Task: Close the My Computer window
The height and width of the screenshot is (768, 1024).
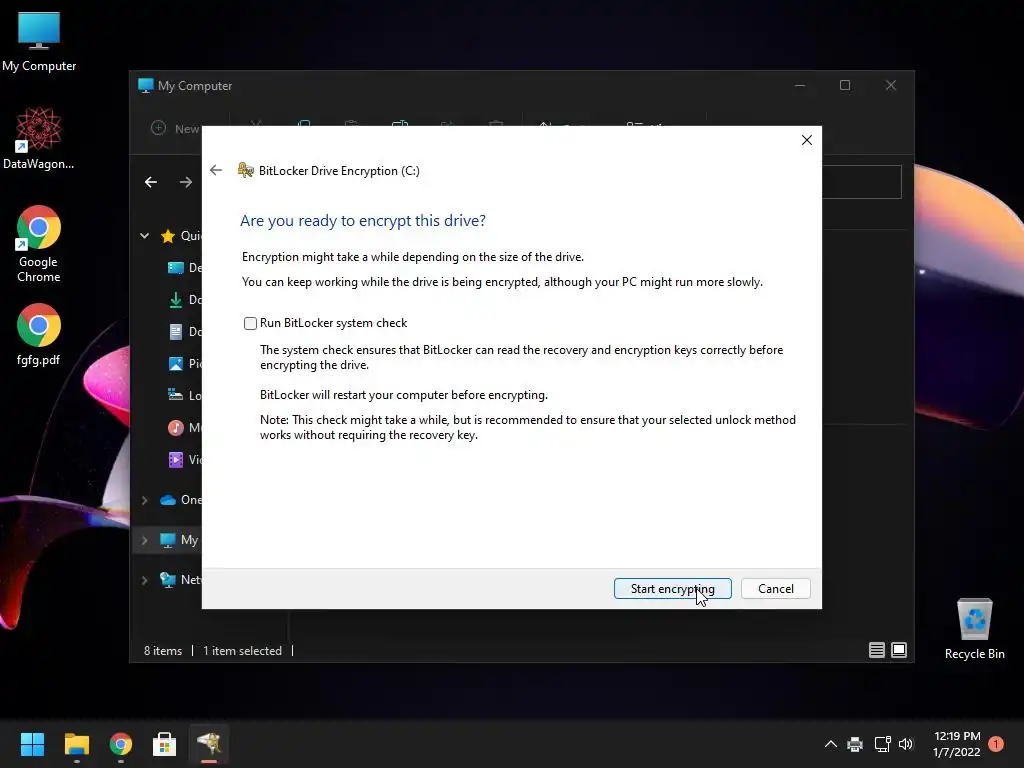Action: (890, 86)
